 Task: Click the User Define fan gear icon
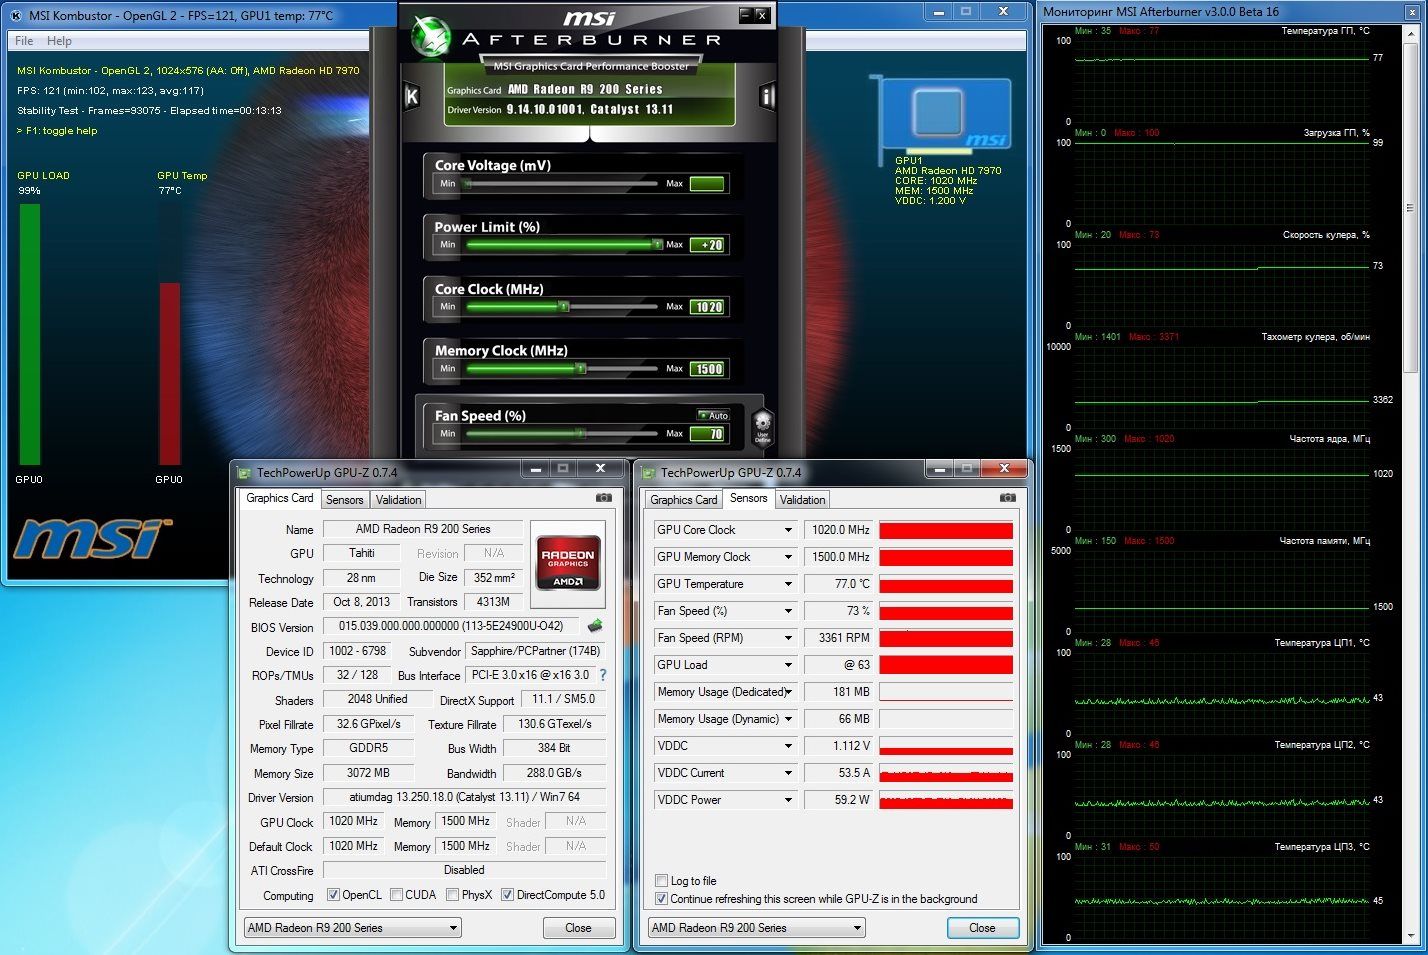pos(762,425)
